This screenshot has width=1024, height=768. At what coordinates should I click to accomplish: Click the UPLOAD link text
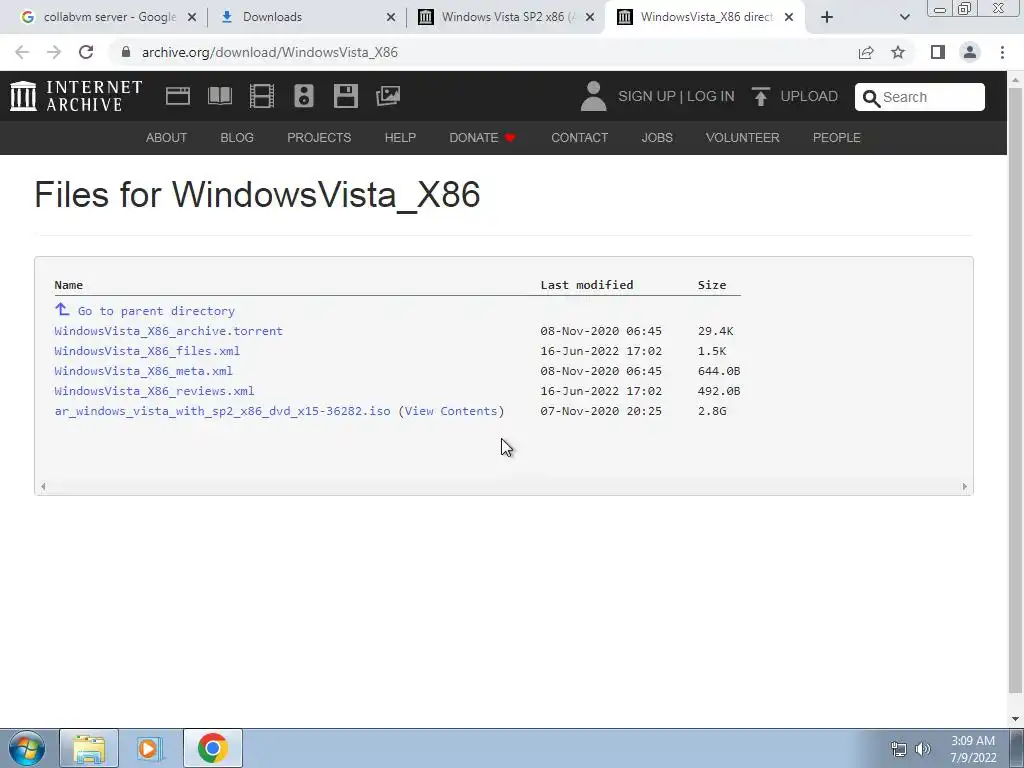[809, 97]
